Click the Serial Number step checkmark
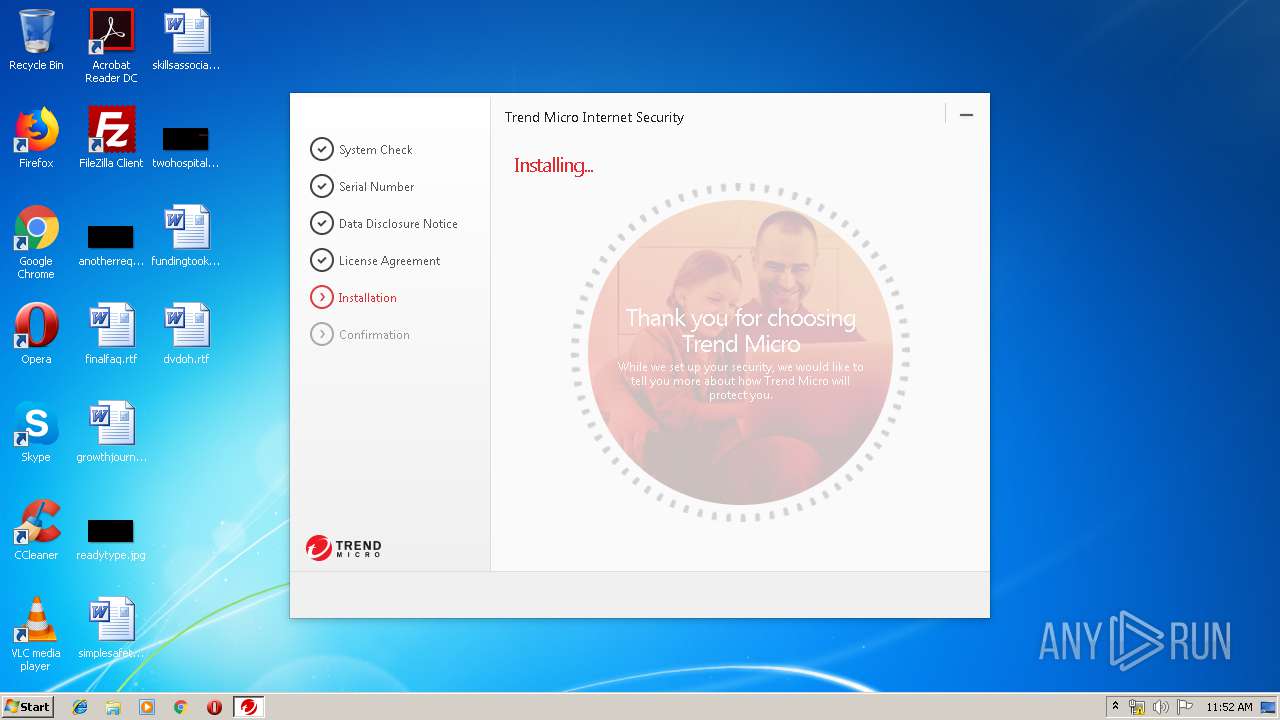This screenshot has width=1280, height=720. tap(321, 186)
